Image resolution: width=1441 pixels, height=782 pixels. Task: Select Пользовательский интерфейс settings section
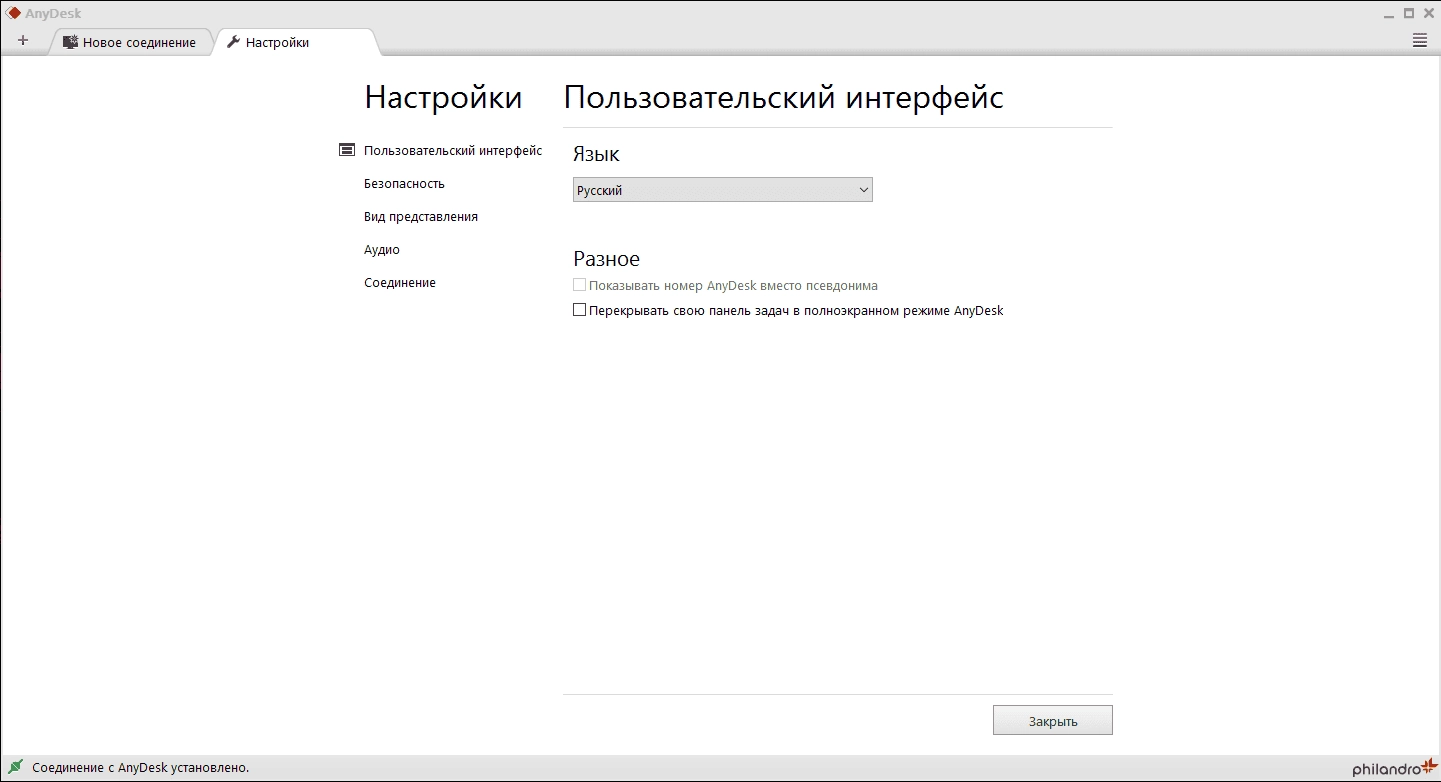click(x=453, y=151)
